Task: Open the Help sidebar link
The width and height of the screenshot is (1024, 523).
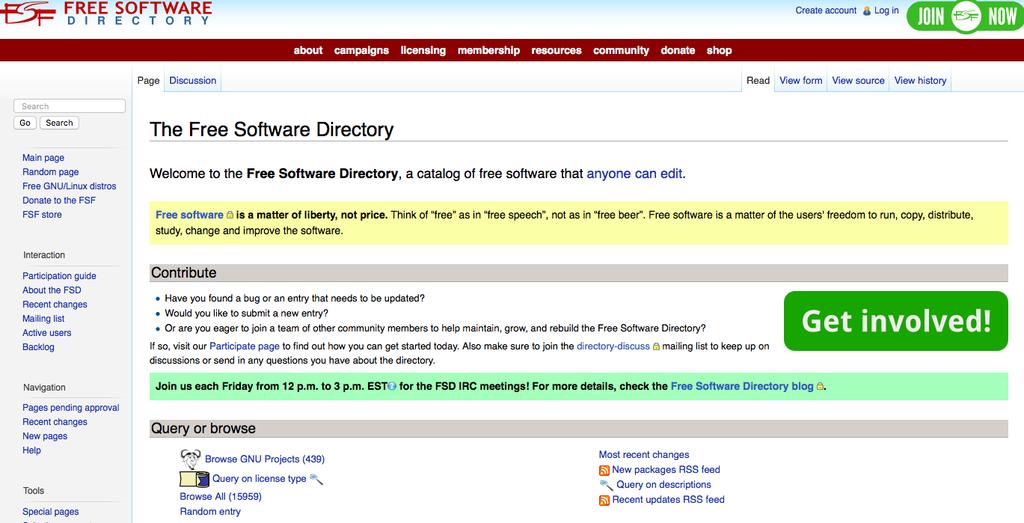Action: 31,451
